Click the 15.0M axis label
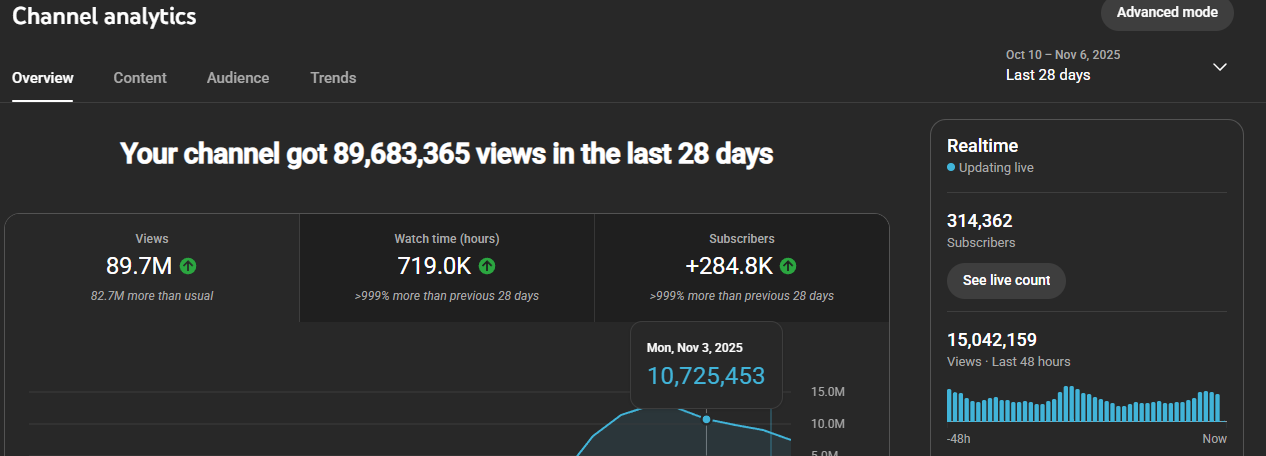 click(828, 391)
